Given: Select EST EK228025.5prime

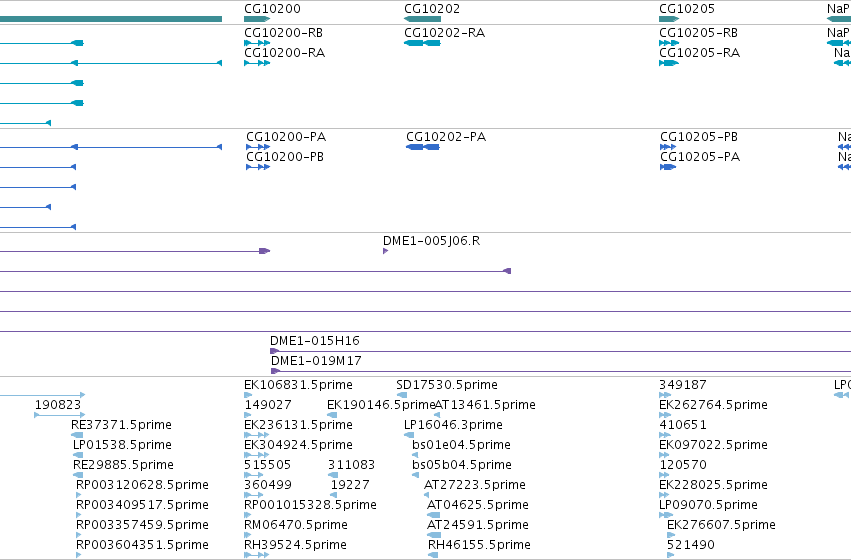Looking at the screenshot, I should click(x=713, y=485).
